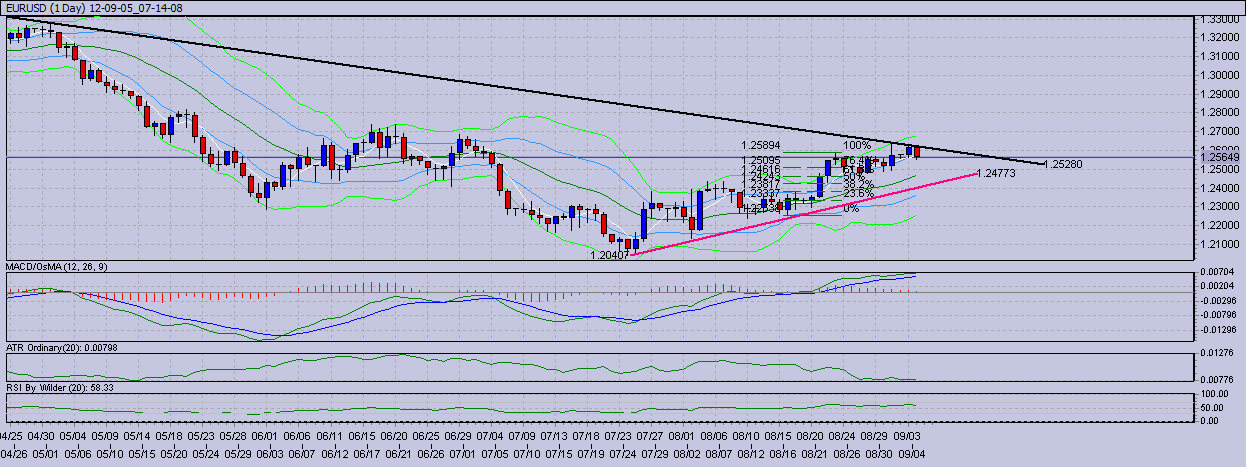Click the Fibonacci 100% level label
This screenshot has height=467, width=1246.
(857, 146)
